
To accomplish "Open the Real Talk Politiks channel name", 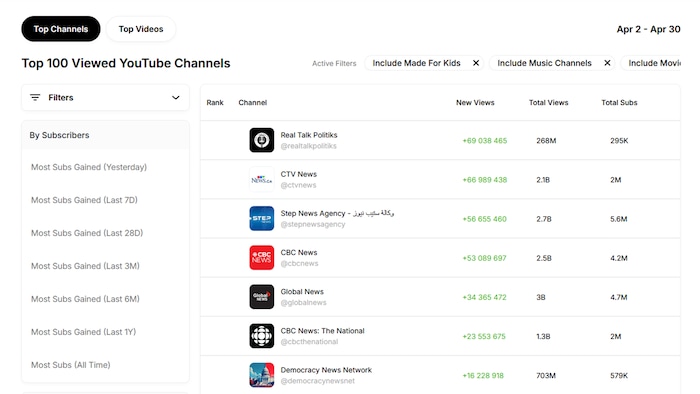I will coord(309,135).
